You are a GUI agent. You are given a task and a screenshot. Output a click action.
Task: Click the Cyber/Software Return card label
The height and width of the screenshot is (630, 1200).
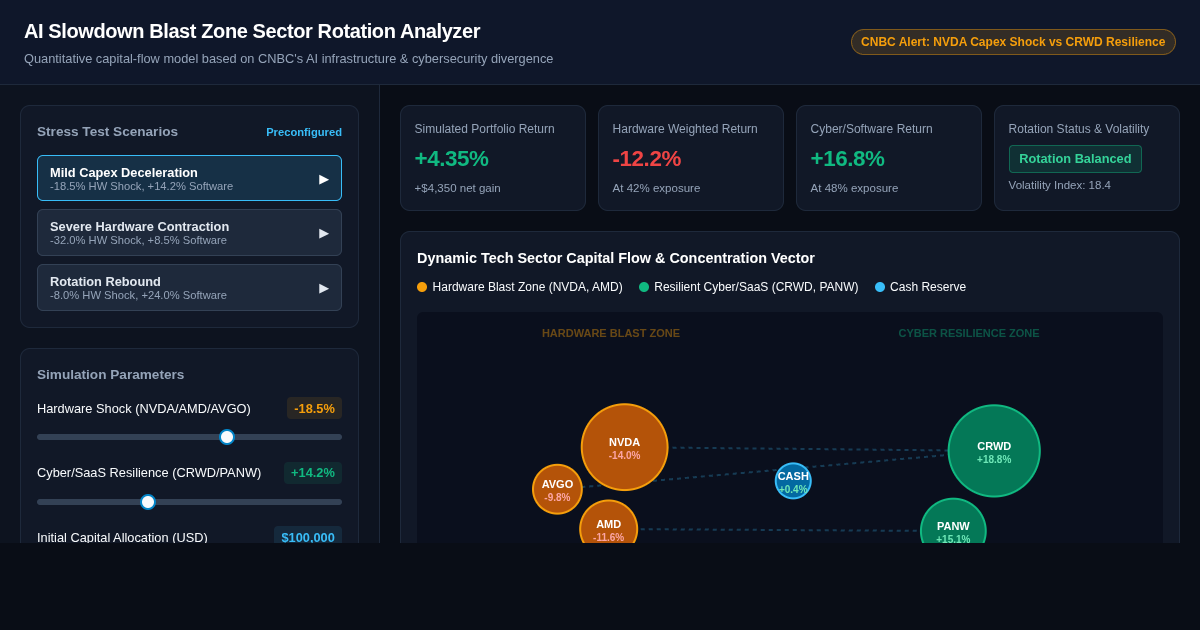coord(872,129)
